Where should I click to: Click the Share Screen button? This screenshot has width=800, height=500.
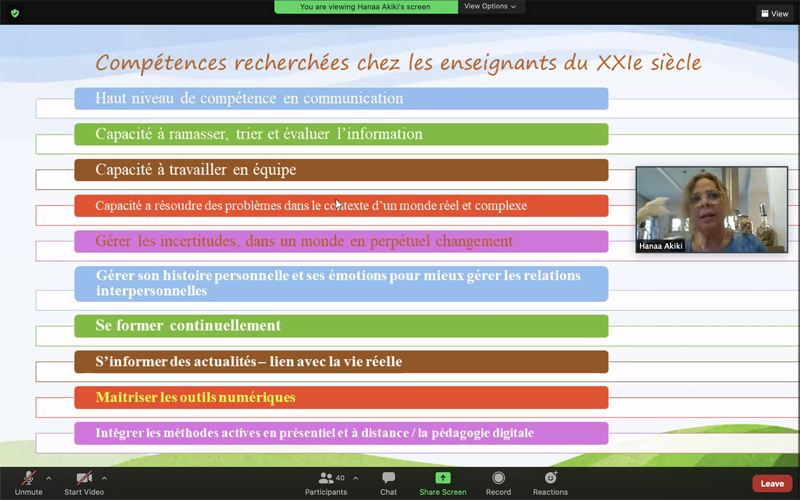[442, 483]
